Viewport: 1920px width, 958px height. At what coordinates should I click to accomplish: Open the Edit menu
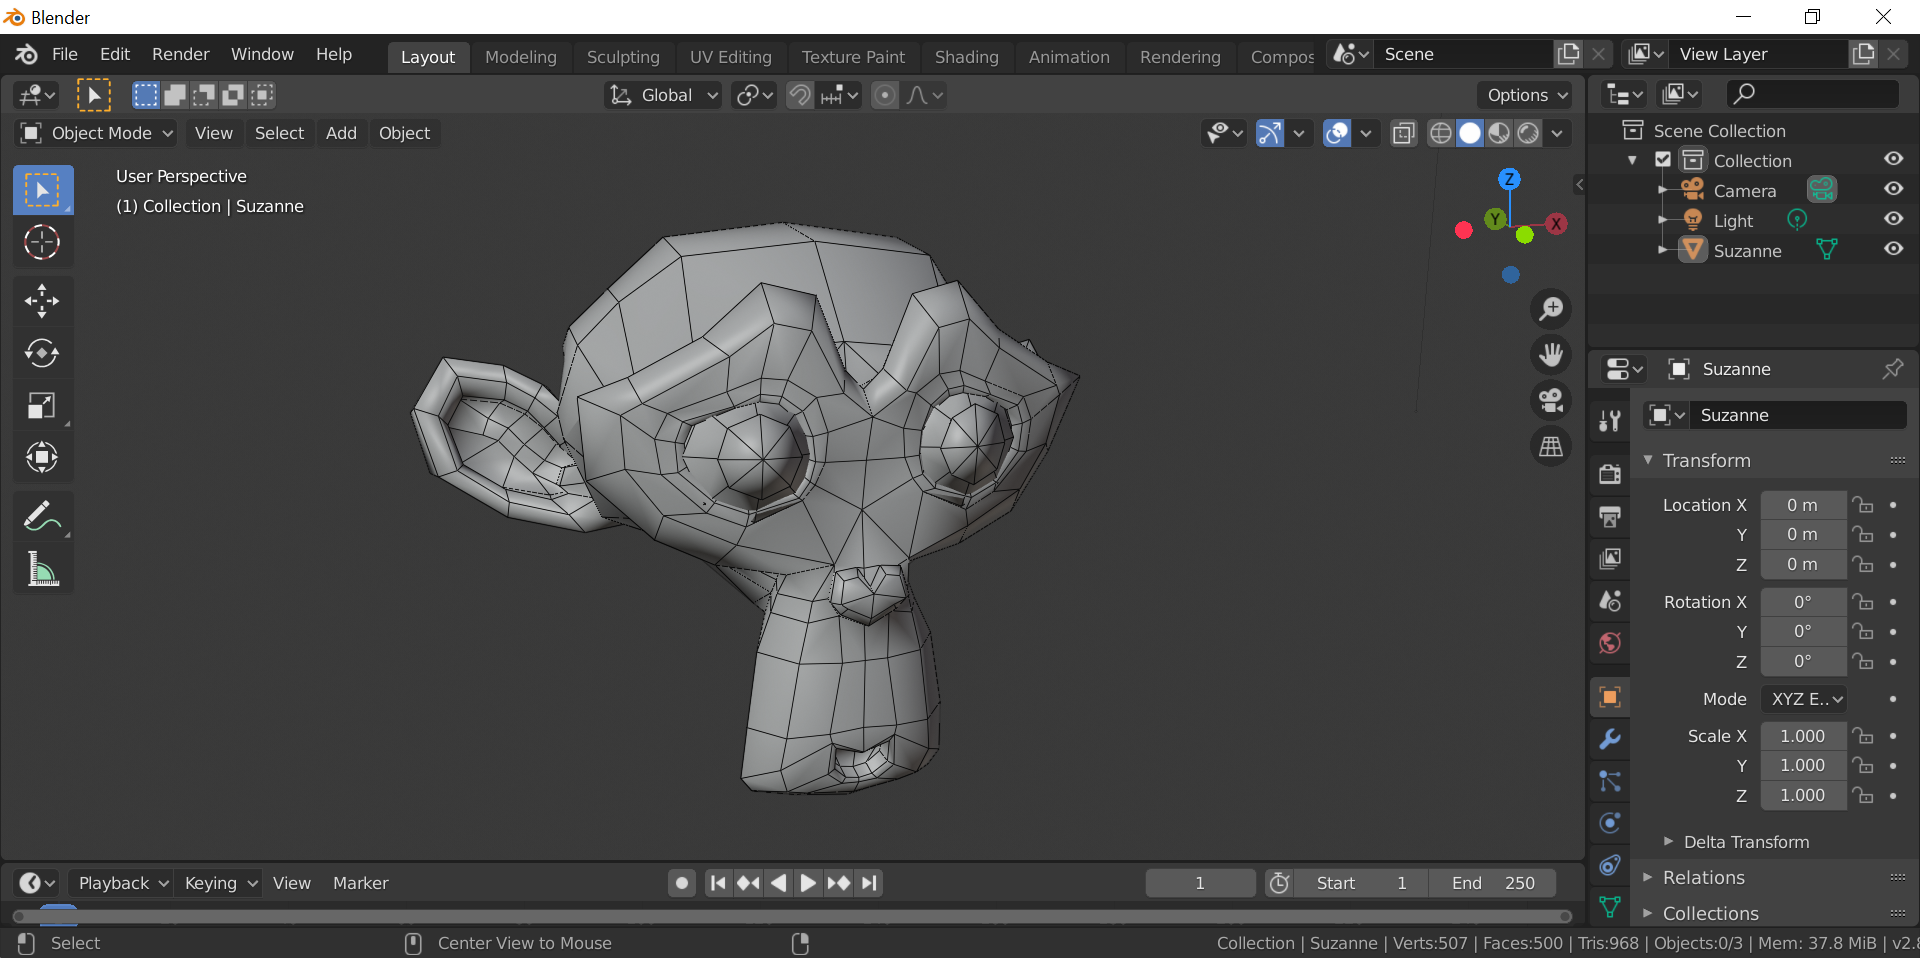tap(114, 54)
